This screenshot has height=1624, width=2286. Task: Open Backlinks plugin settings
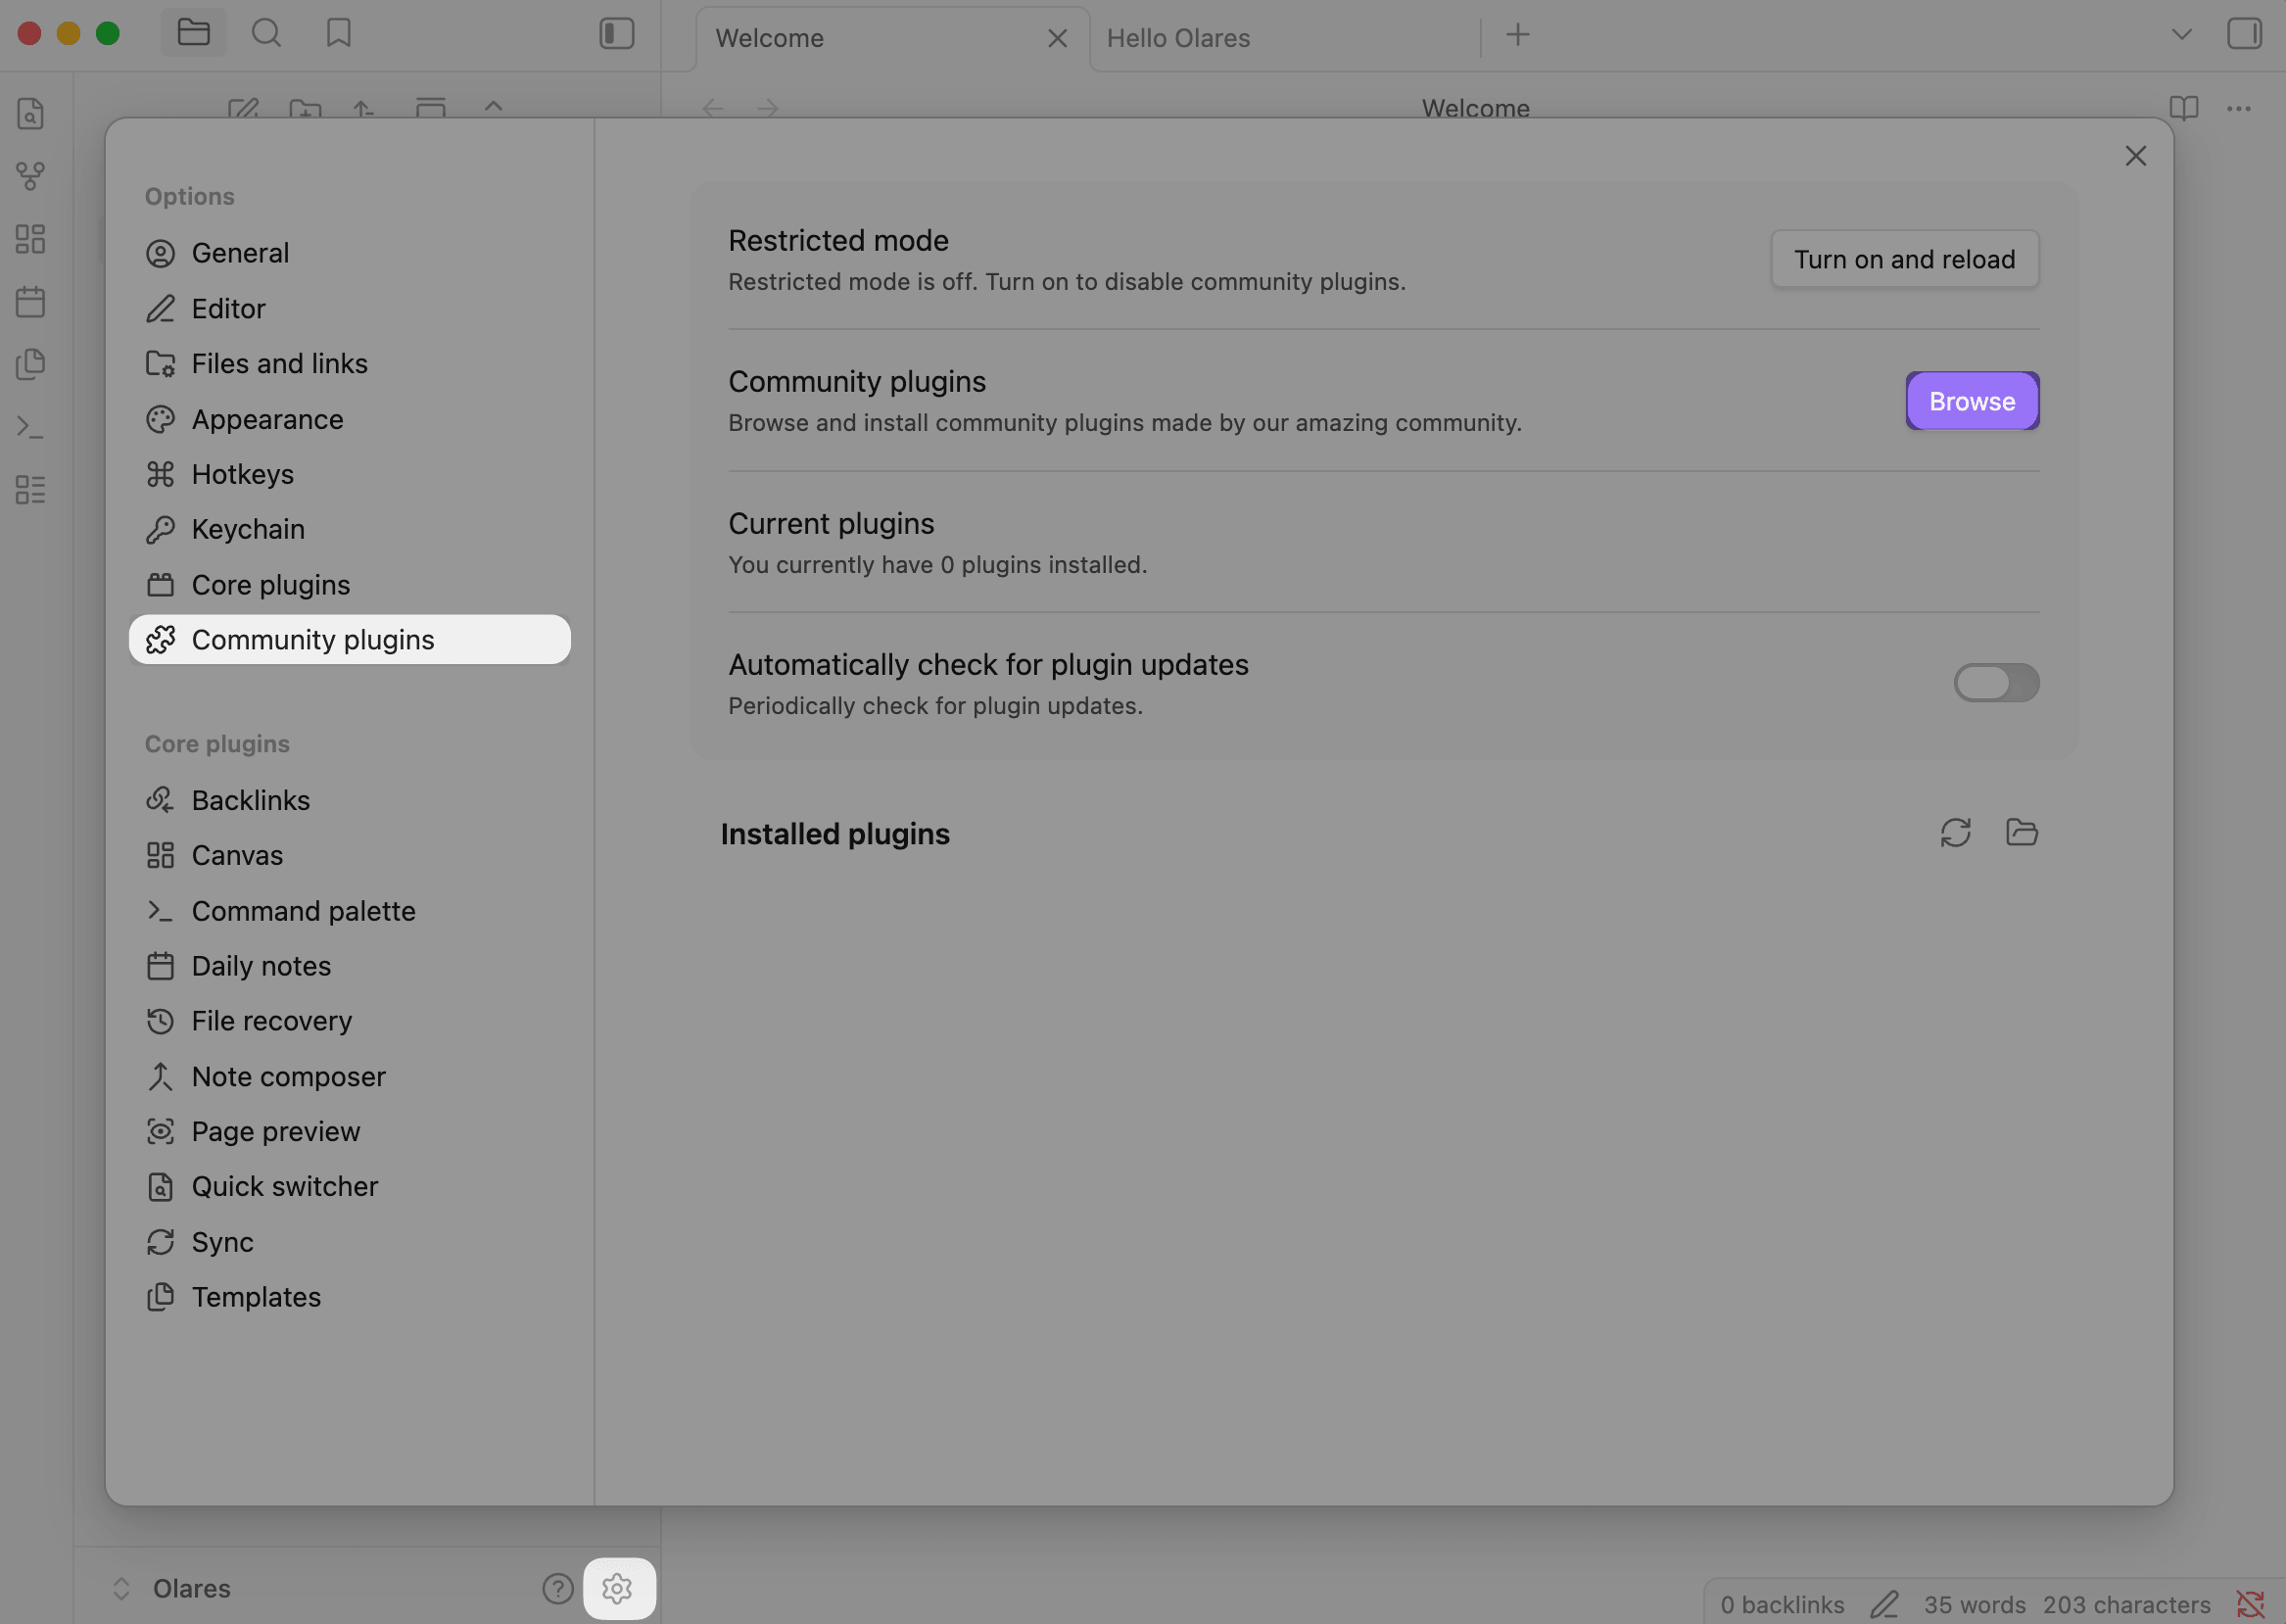pyautogui.click(x=350, y=800)
